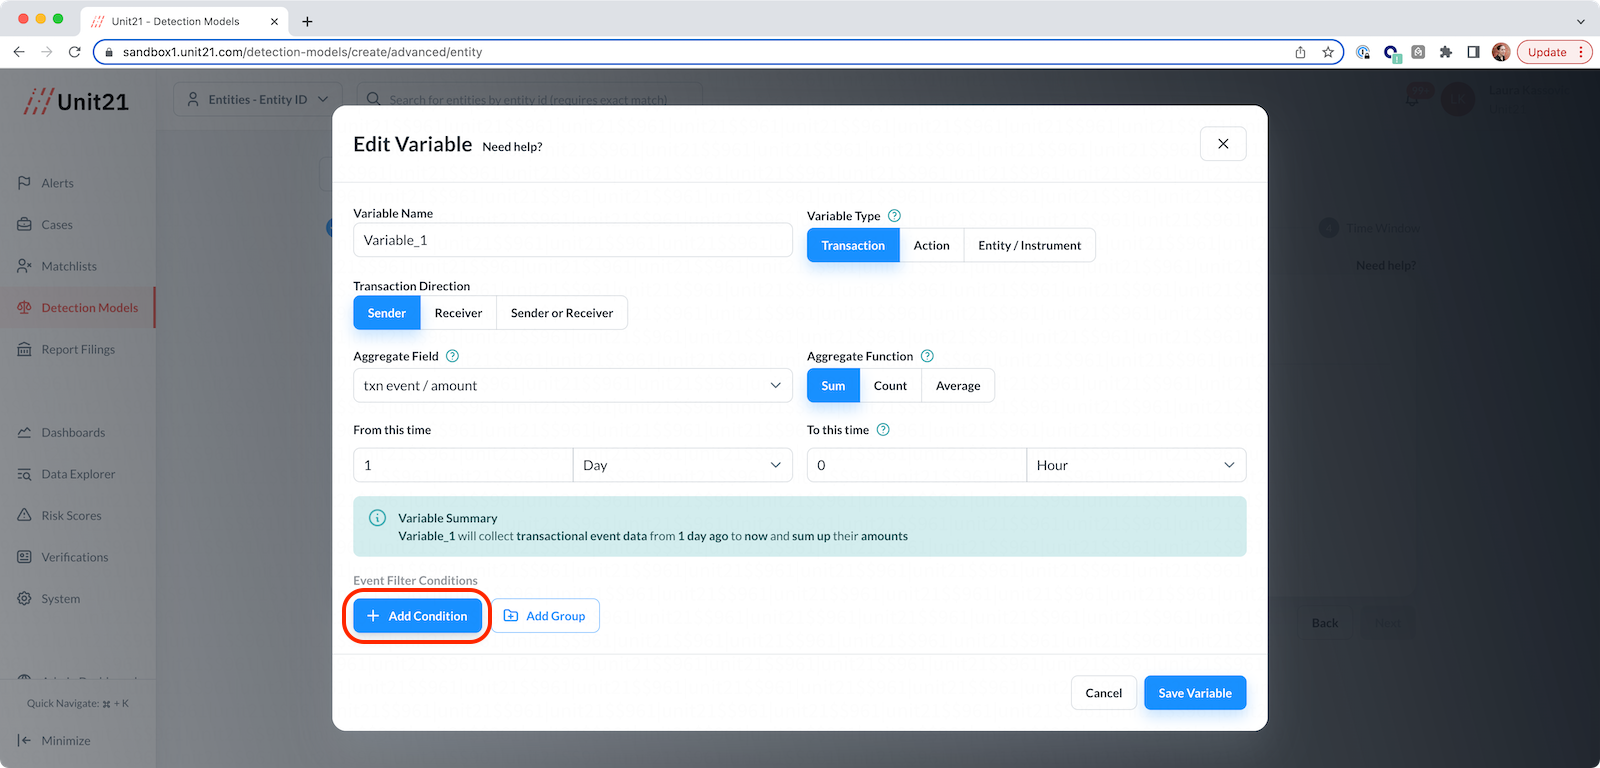
Task: Open the browser side panel icon
Action: (1473, 52)
